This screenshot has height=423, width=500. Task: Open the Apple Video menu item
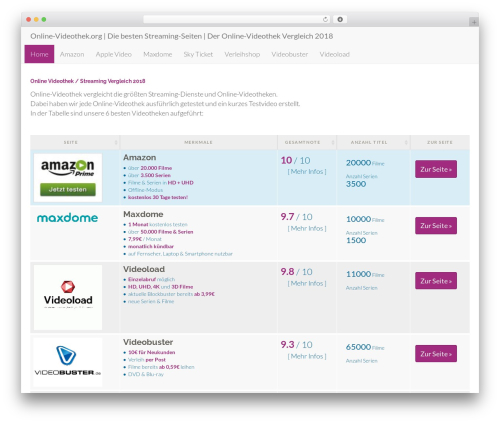coord(114,54)
